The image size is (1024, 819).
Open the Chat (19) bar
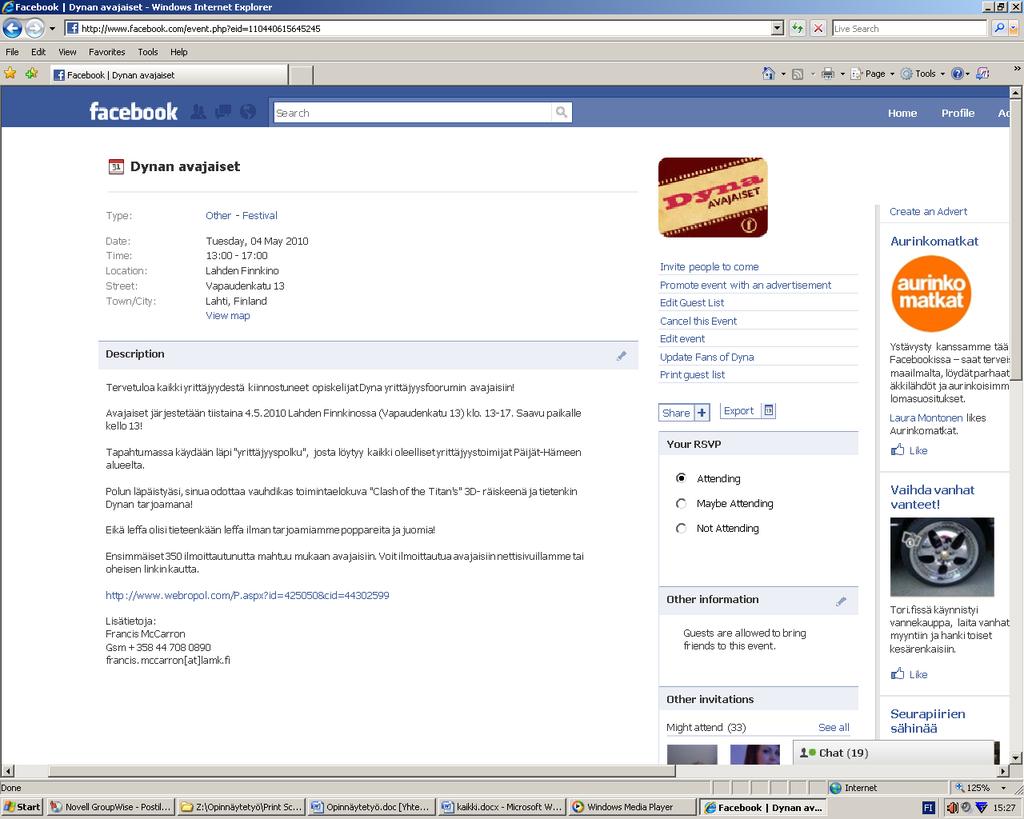(x=895, y=752)
